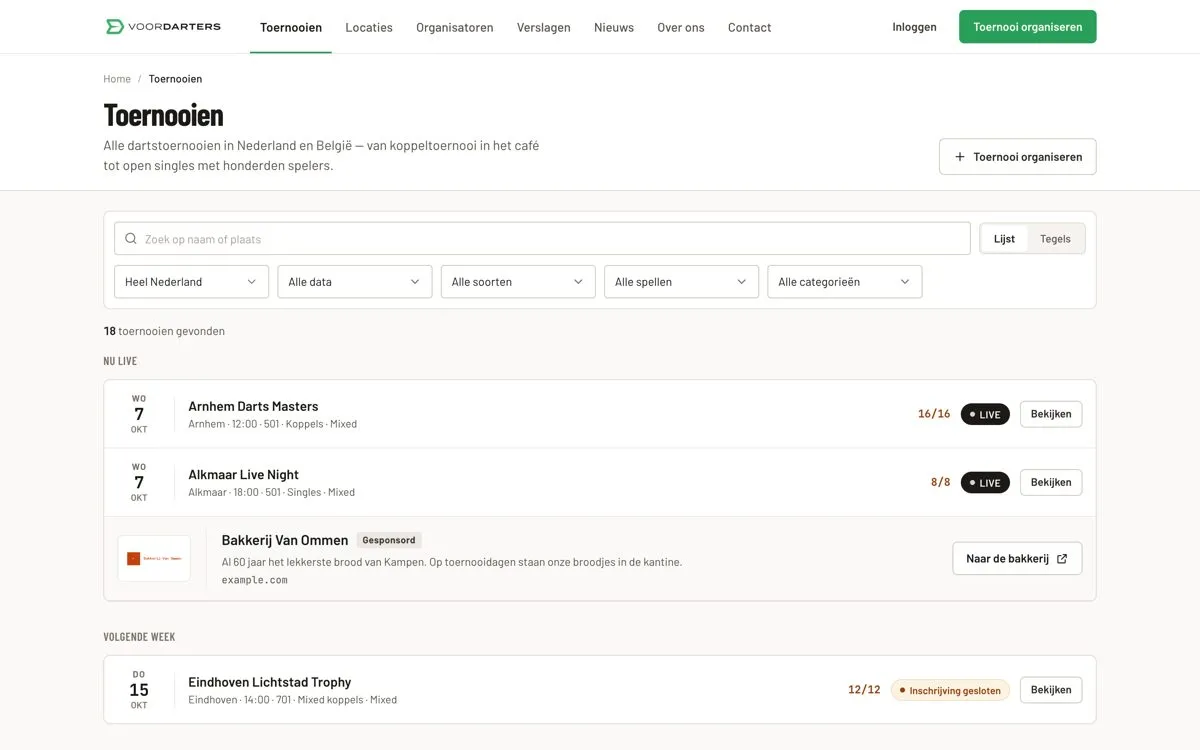Screen dimensions: 1200x750
Task: Click Bekijken for Arnhem Darts Masters
Action: pyautogui.click(x=1051, y=414)
